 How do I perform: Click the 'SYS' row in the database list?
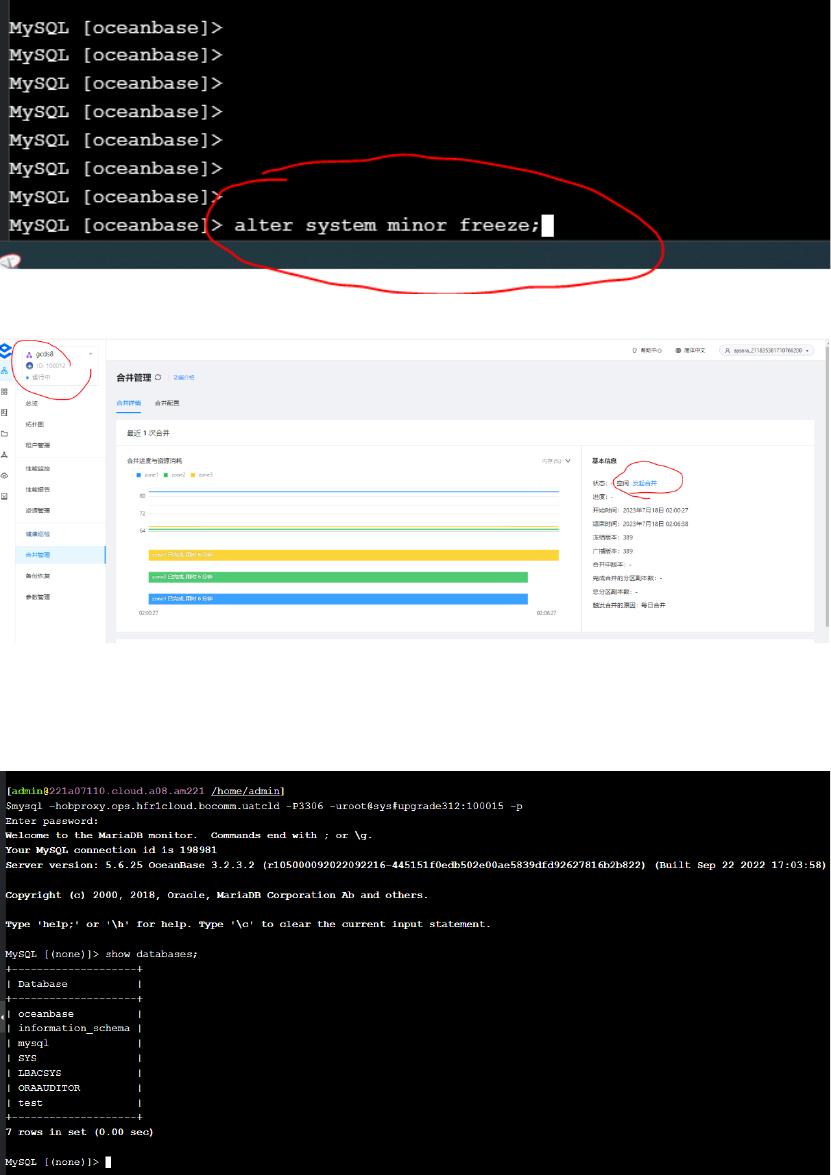[x=27, y=1058]
